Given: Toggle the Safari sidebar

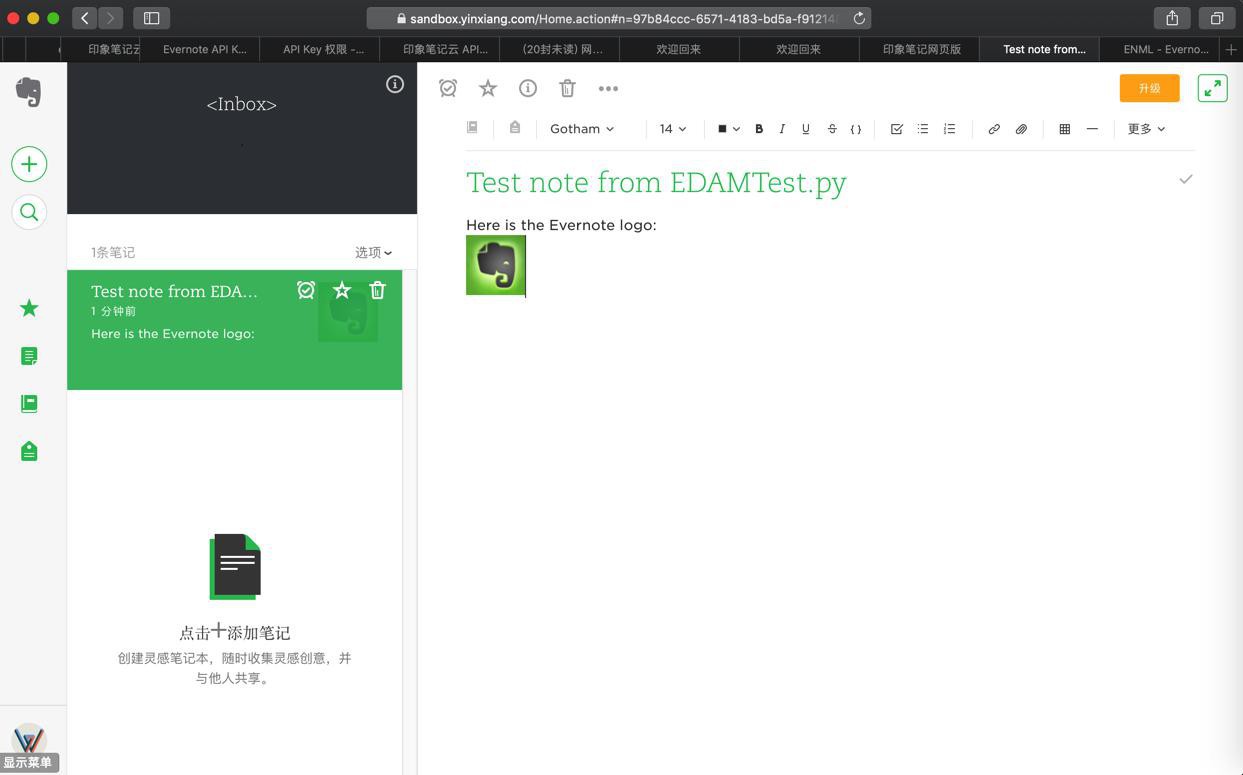Looking at the screenshot, I should click(152, 18).
